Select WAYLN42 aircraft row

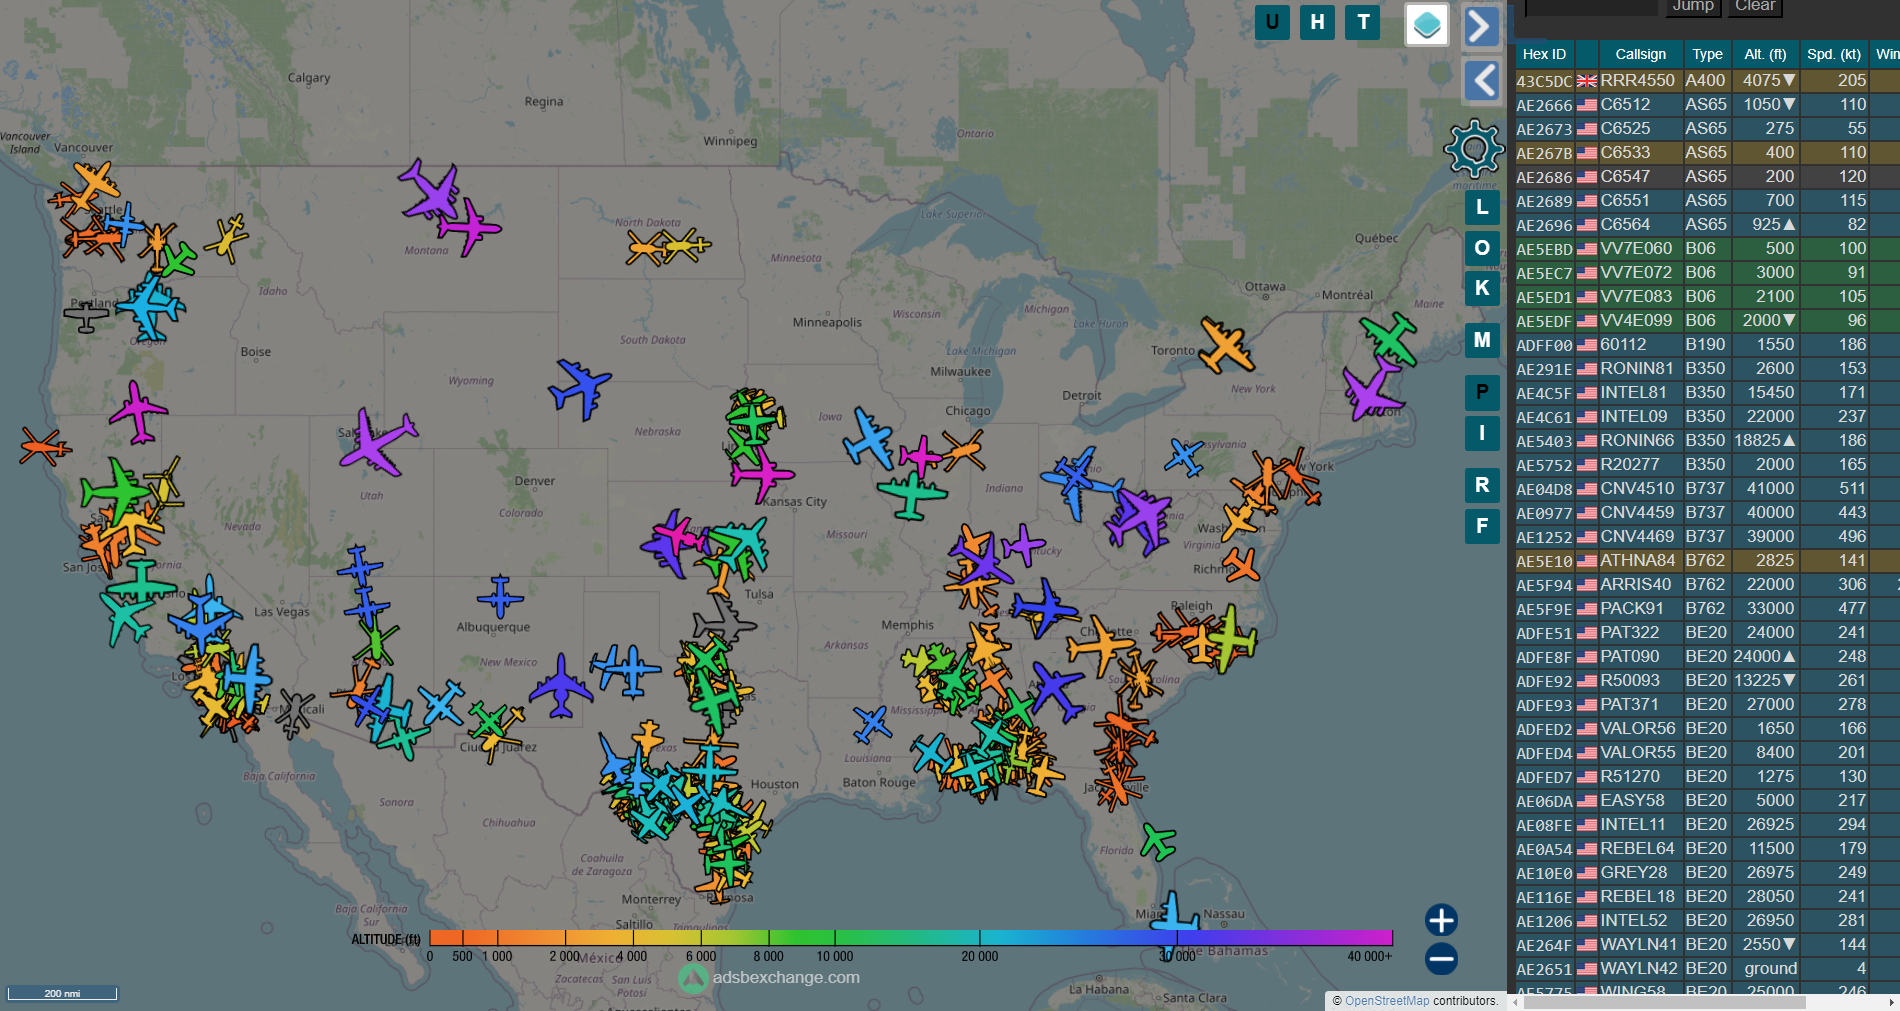coord(1707,968)
